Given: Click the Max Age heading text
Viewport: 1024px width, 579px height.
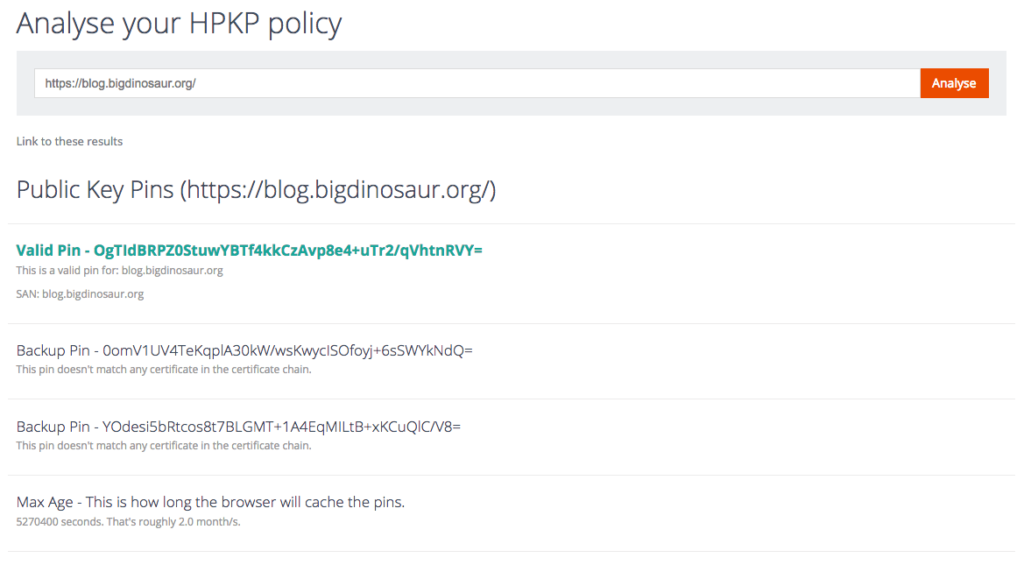Looking at the screenshot, I should [x=210, y=502].
